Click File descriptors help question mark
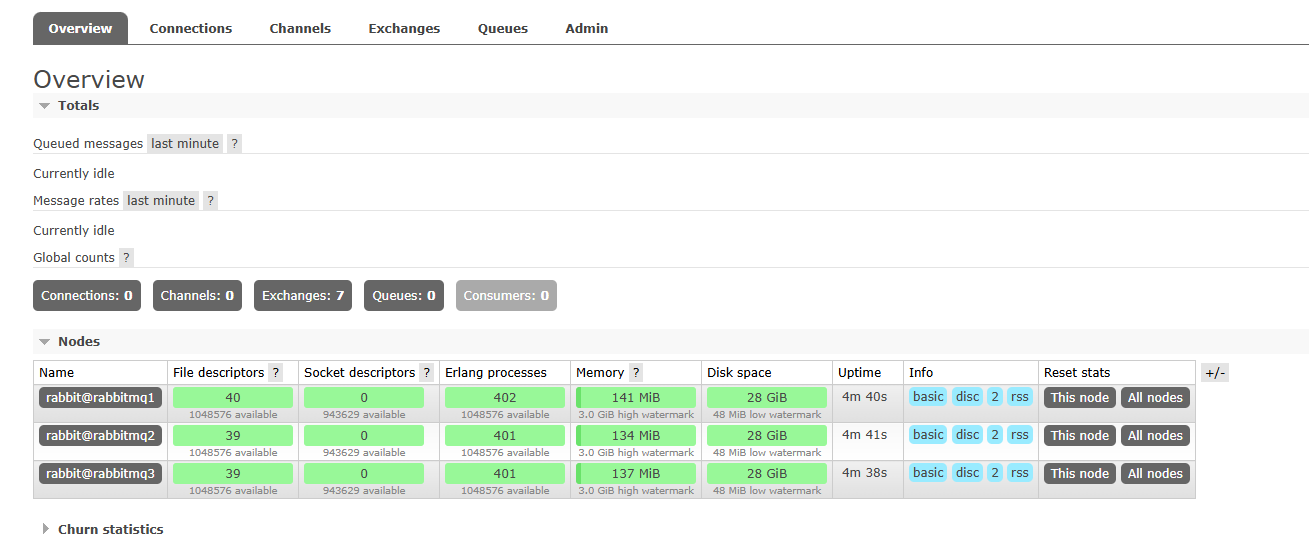 point(276,373)
